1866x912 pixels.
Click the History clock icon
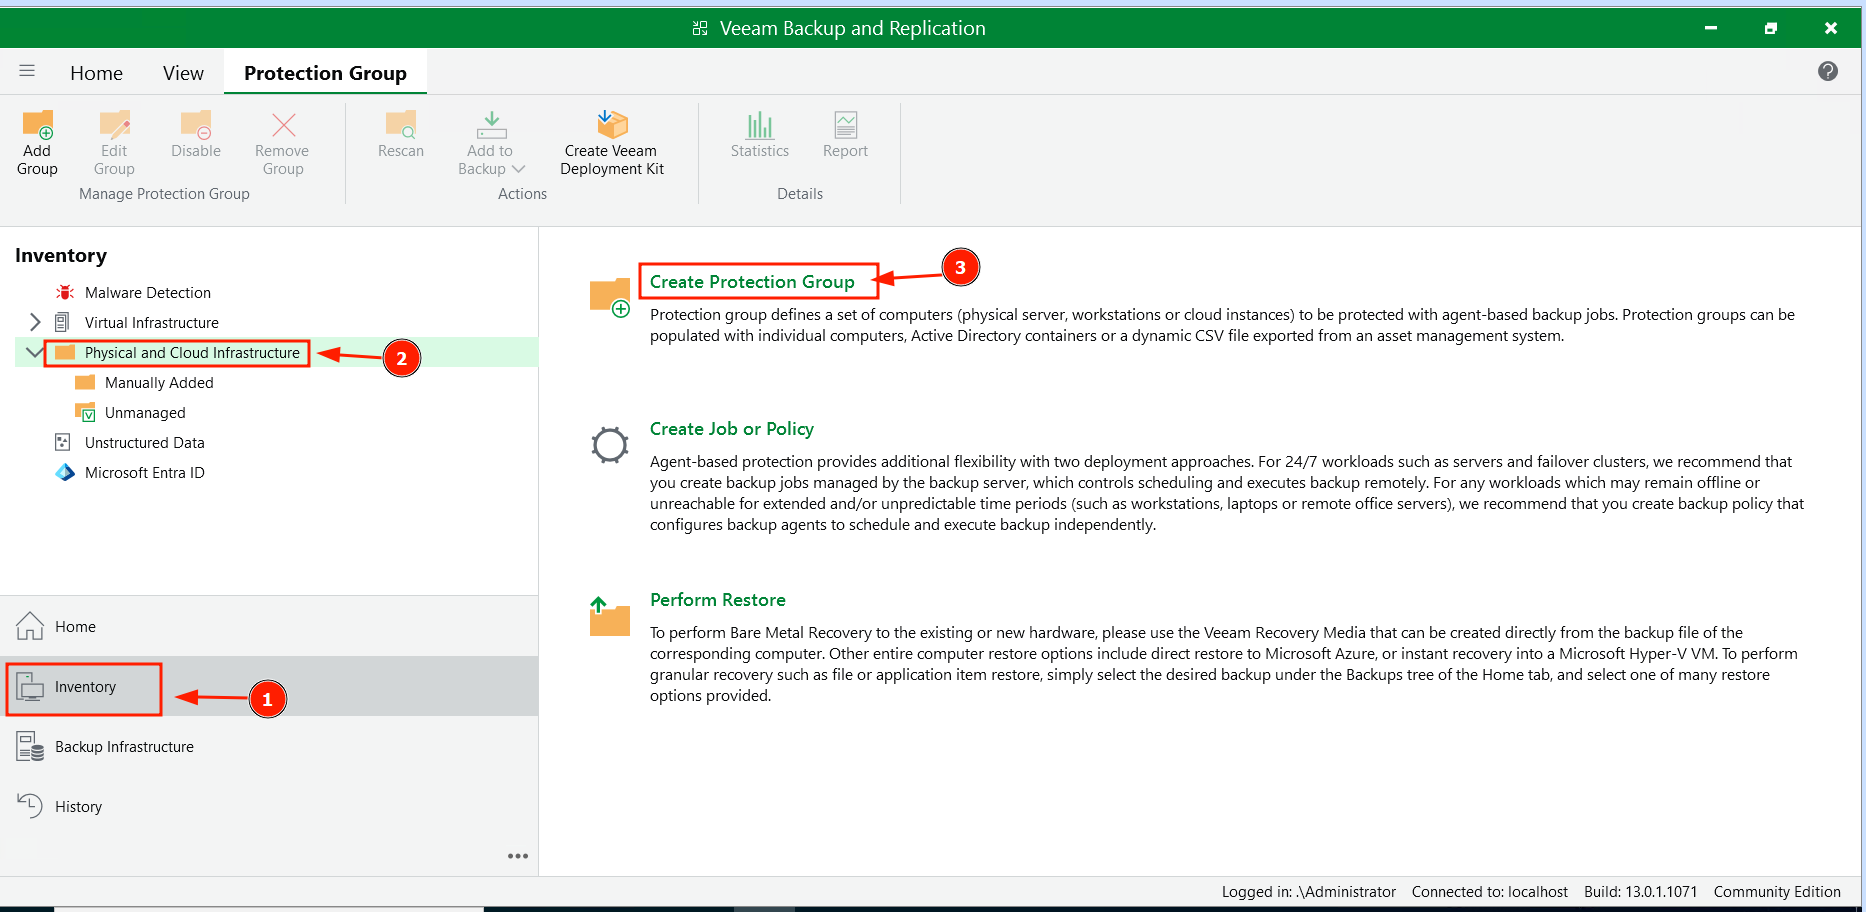click(30, 805)
